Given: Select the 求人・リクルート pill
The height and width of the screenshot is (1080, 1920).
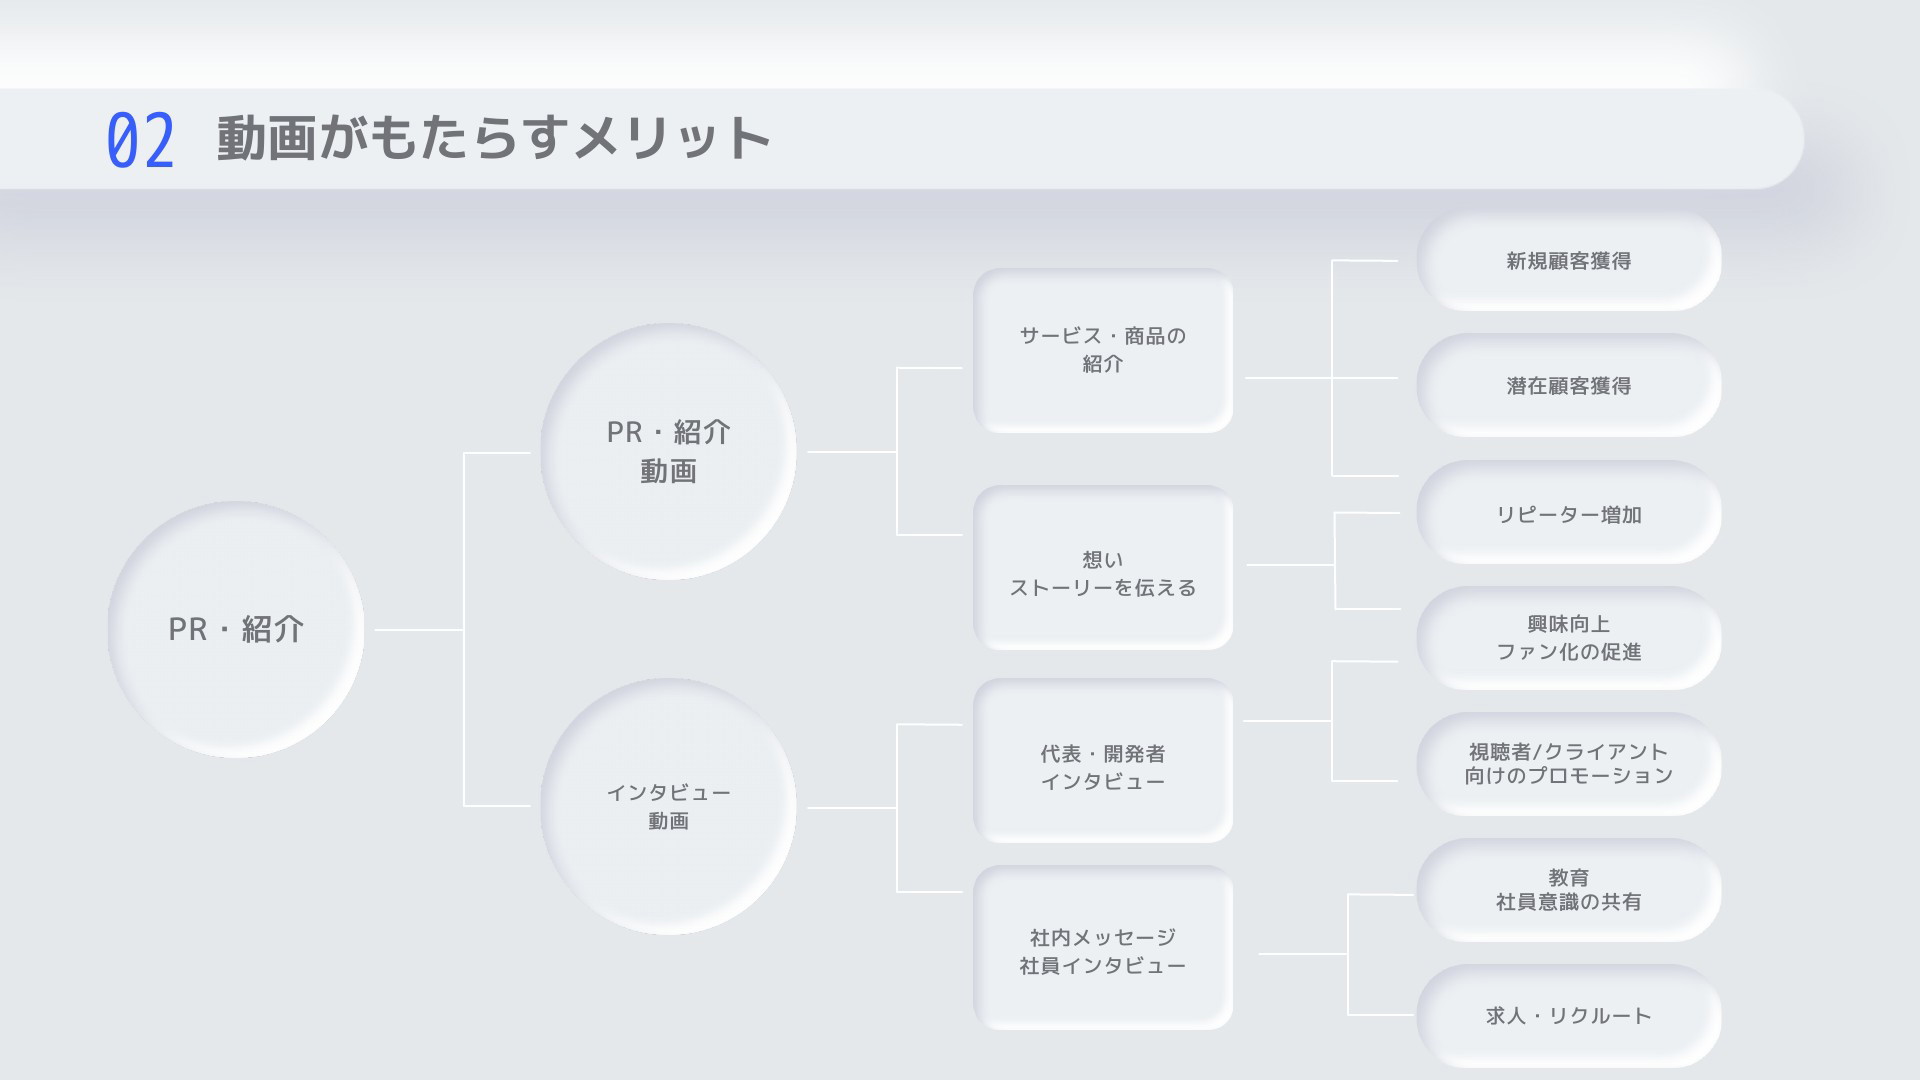Looking at the screenshot, I should pos(1569,1015).
